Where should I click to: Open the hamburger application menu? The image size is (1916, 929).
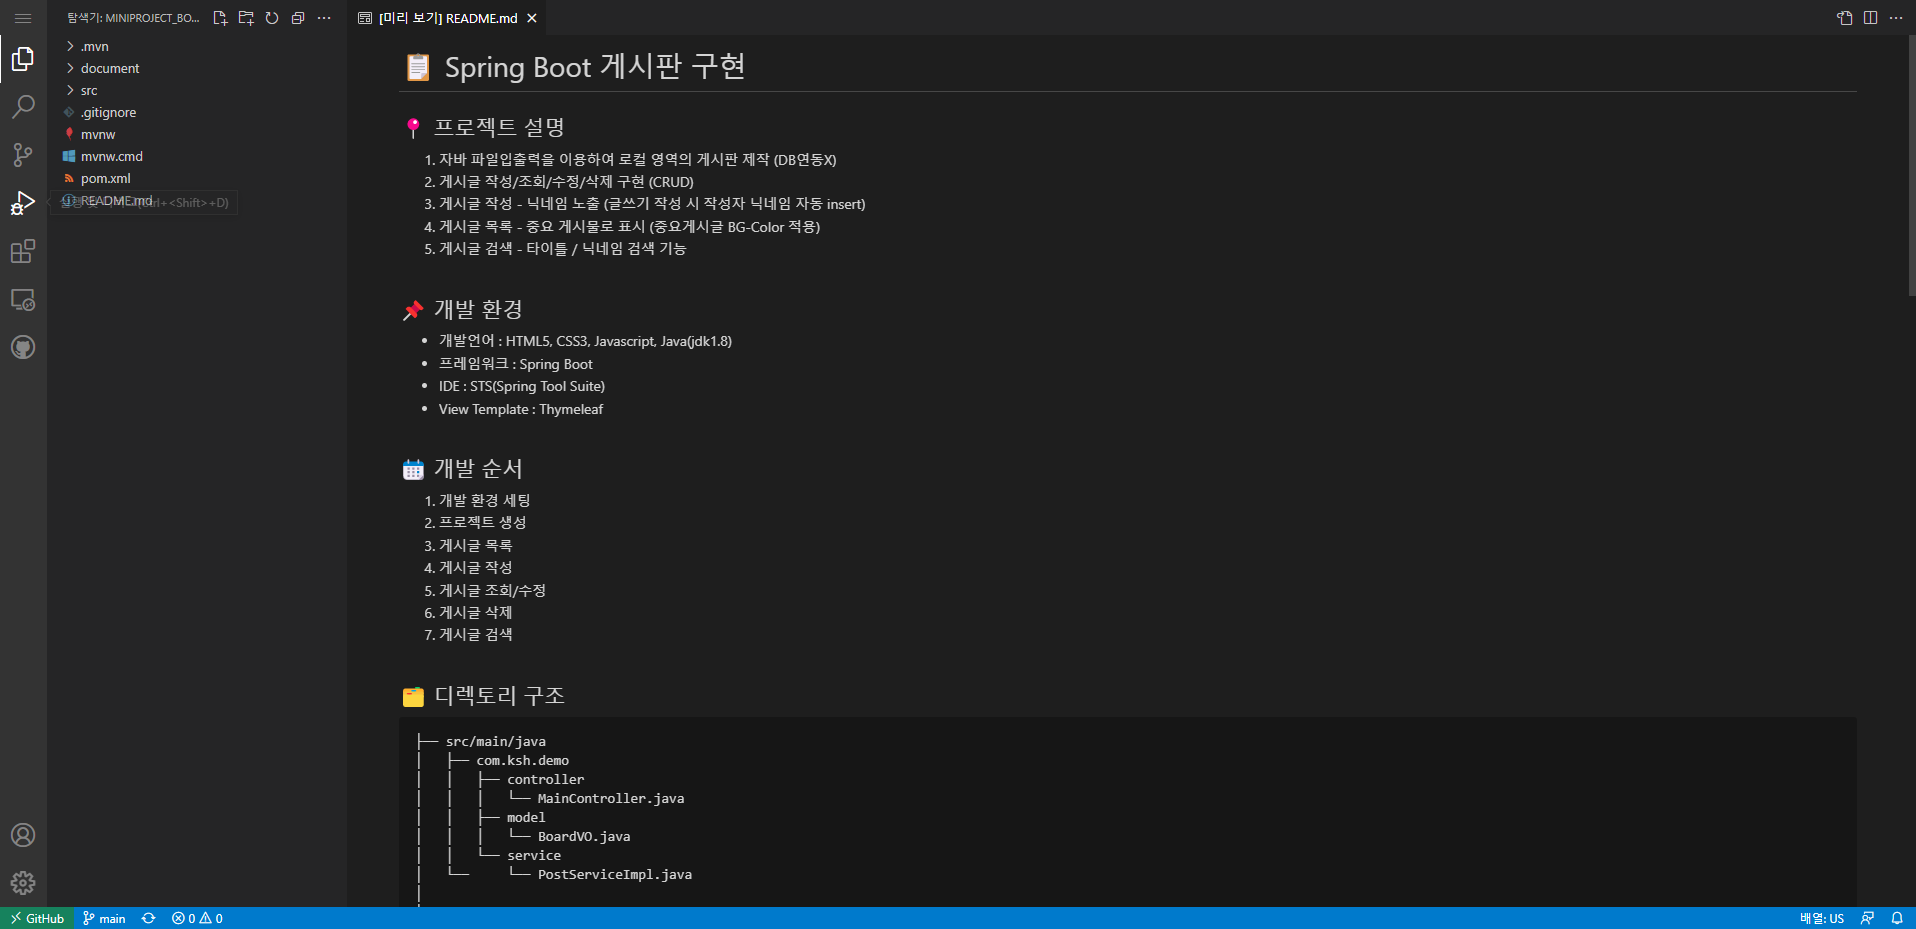click(23, 18)
